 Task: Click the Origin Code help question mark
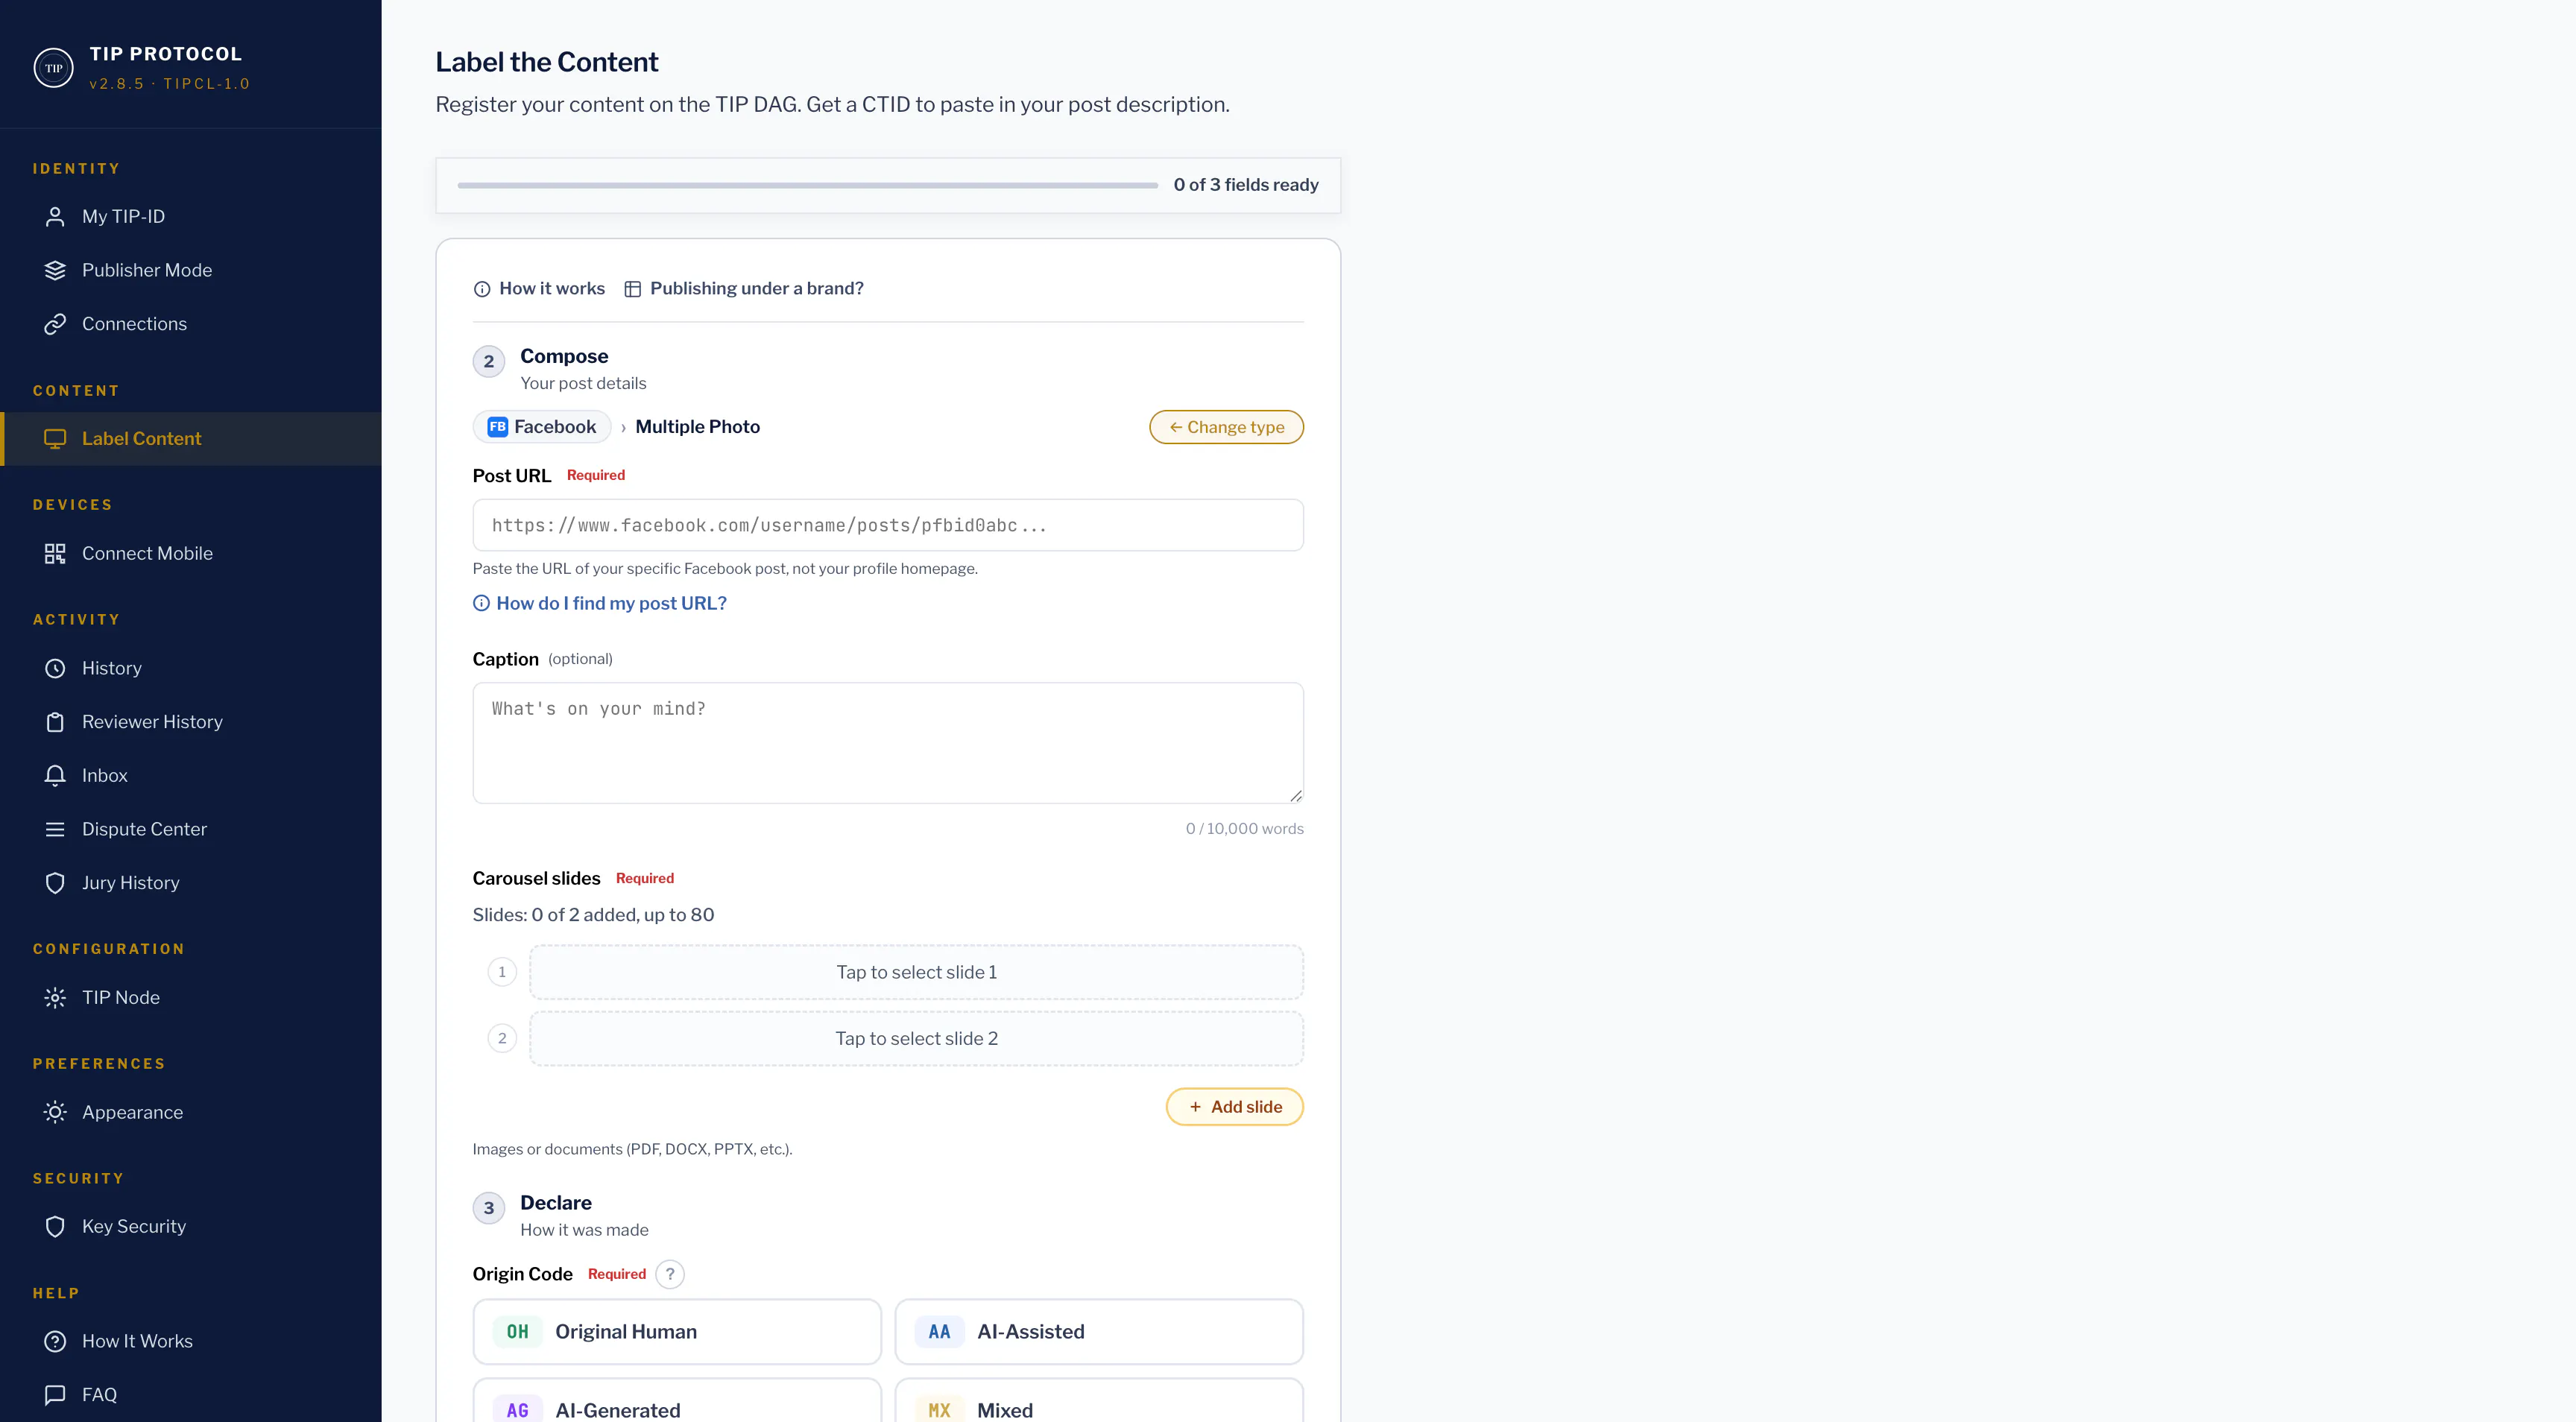[x=670, y=1274]
